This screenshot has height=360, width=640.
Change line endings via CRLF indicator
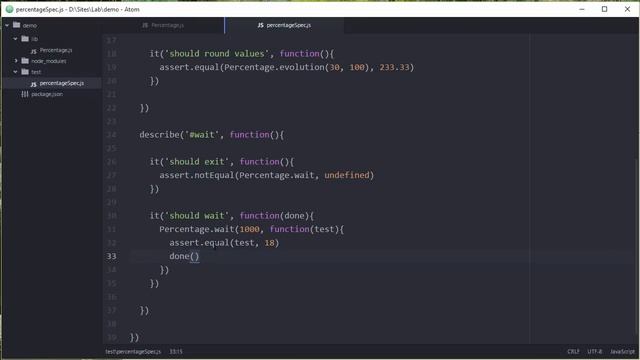click(573, 351)
